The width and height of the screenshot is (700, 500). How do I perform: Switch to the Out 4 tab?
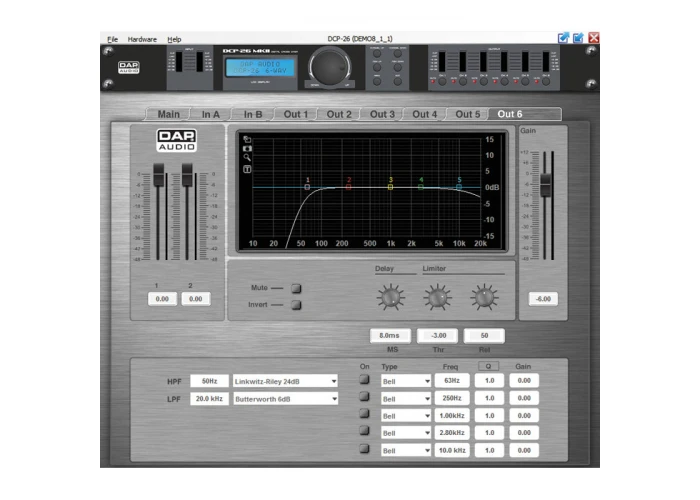click(x=425, y=114)
